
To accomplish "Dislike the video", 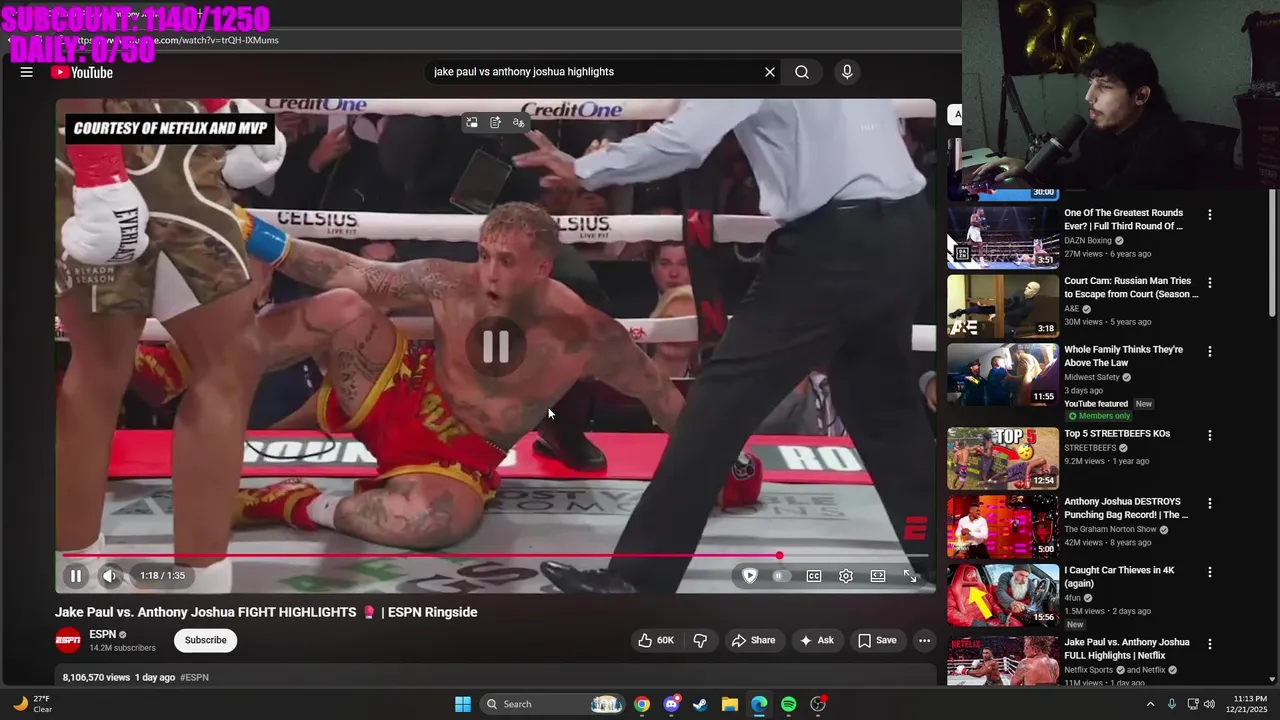I will point(700,640).
